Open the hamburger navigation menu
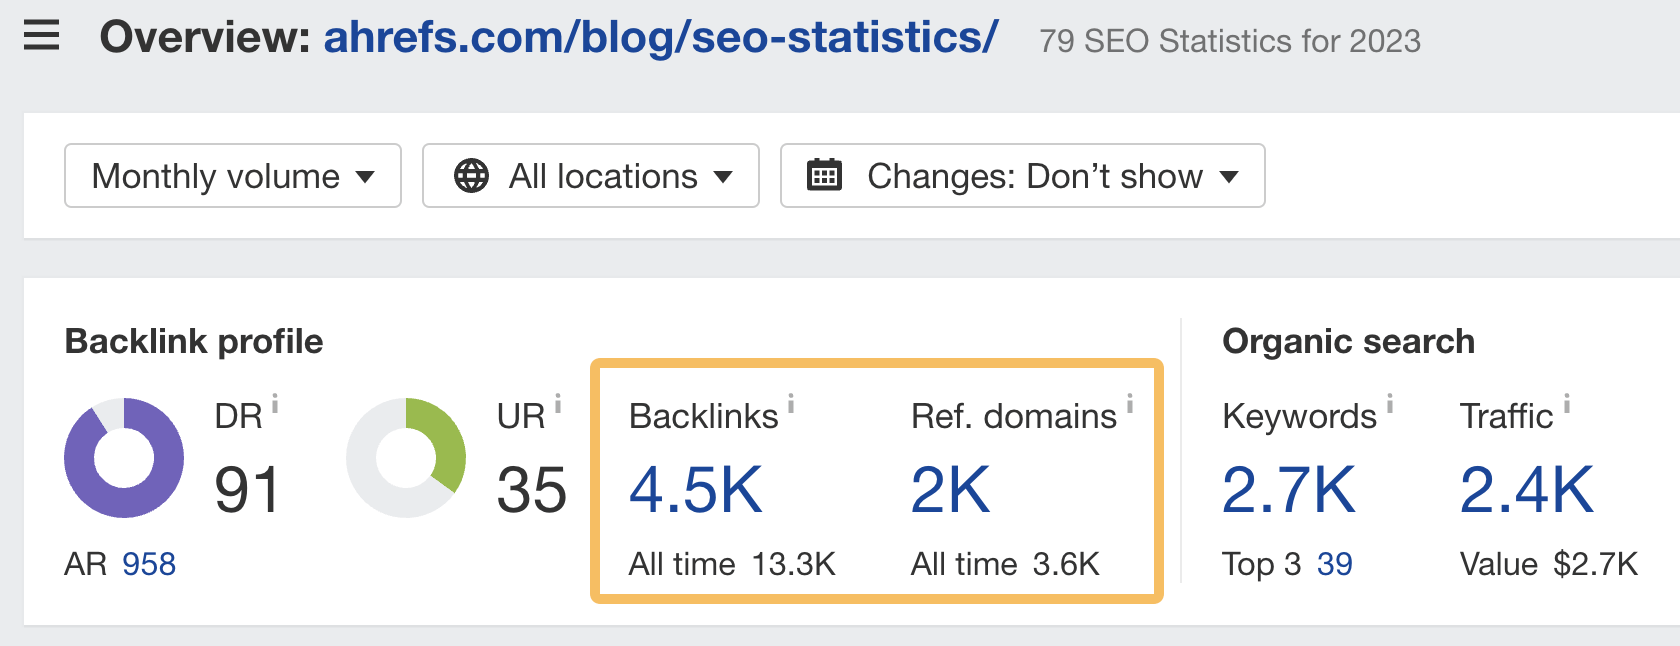The width and height of the screenshot is (1680, 646). coord(39,36)
